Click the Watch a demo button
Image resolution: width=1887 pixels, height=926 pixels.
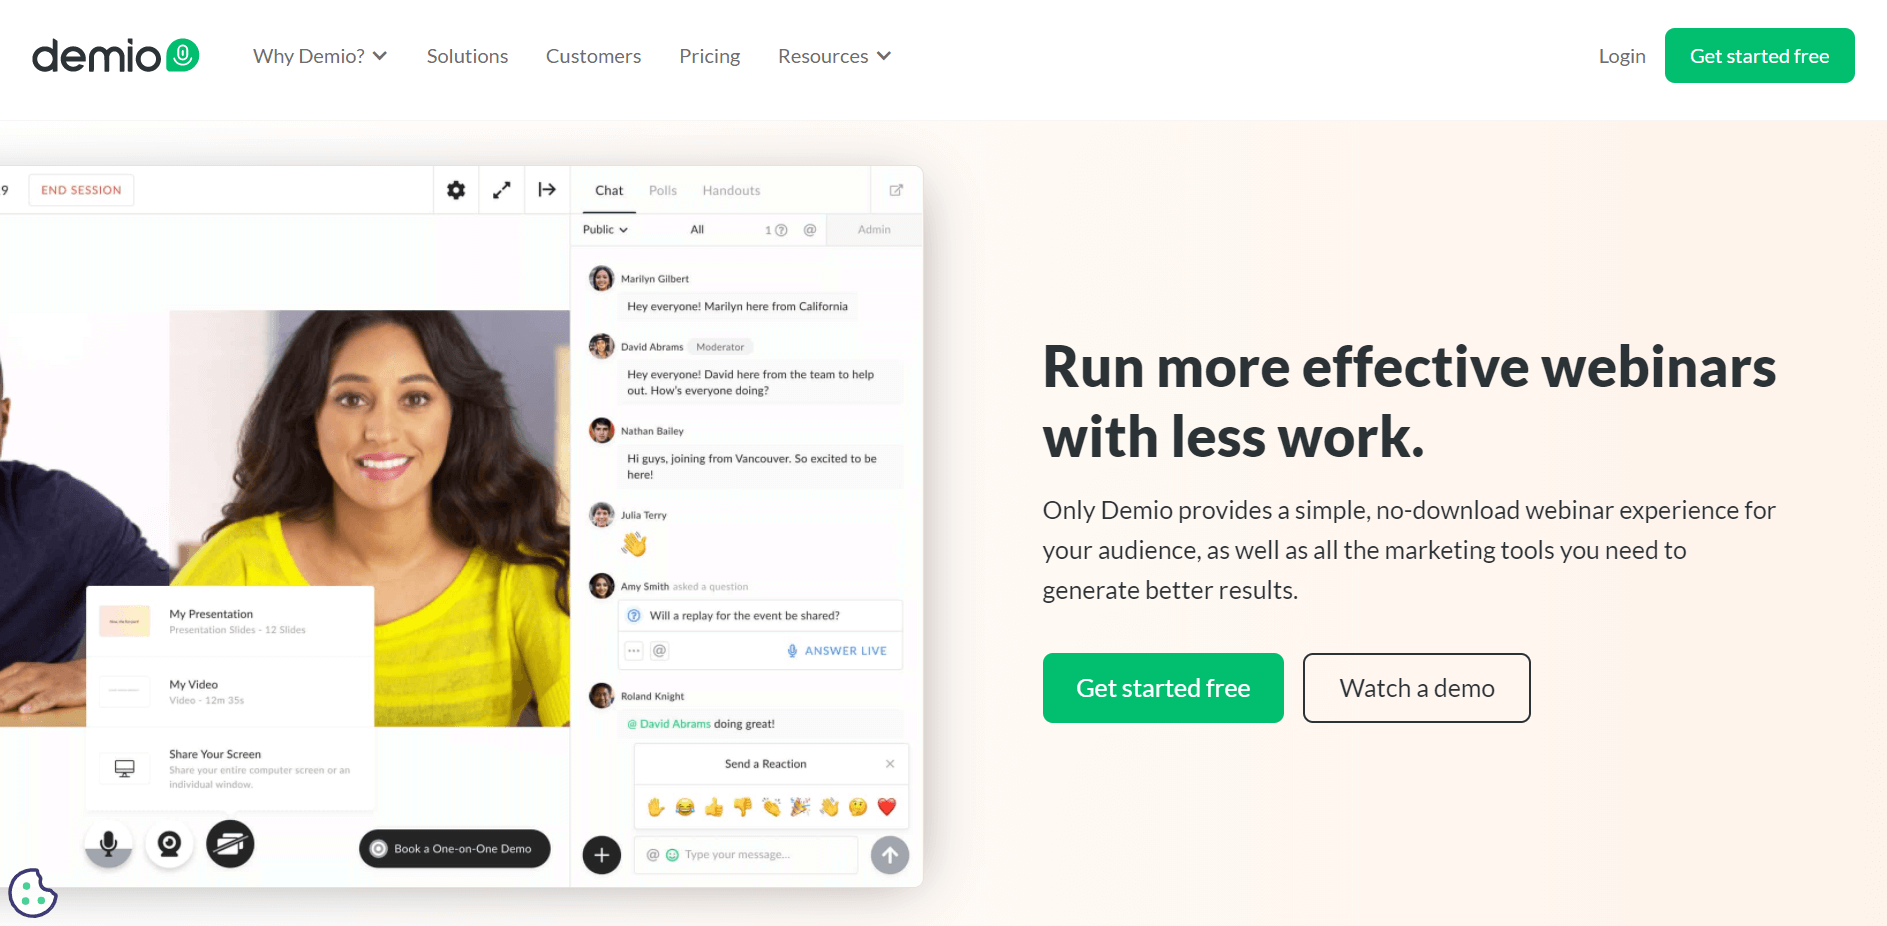(x=1416, y=688)
